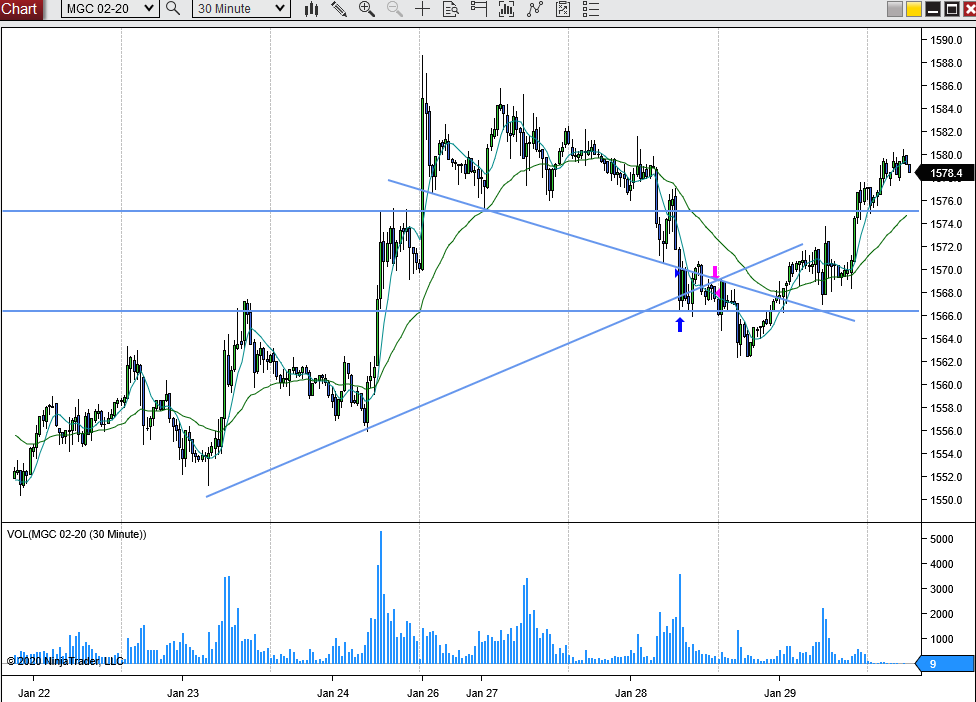This screenshot has height=702, width=976.
Task: Open the strategies icon
Action: [x=563, y=9]
